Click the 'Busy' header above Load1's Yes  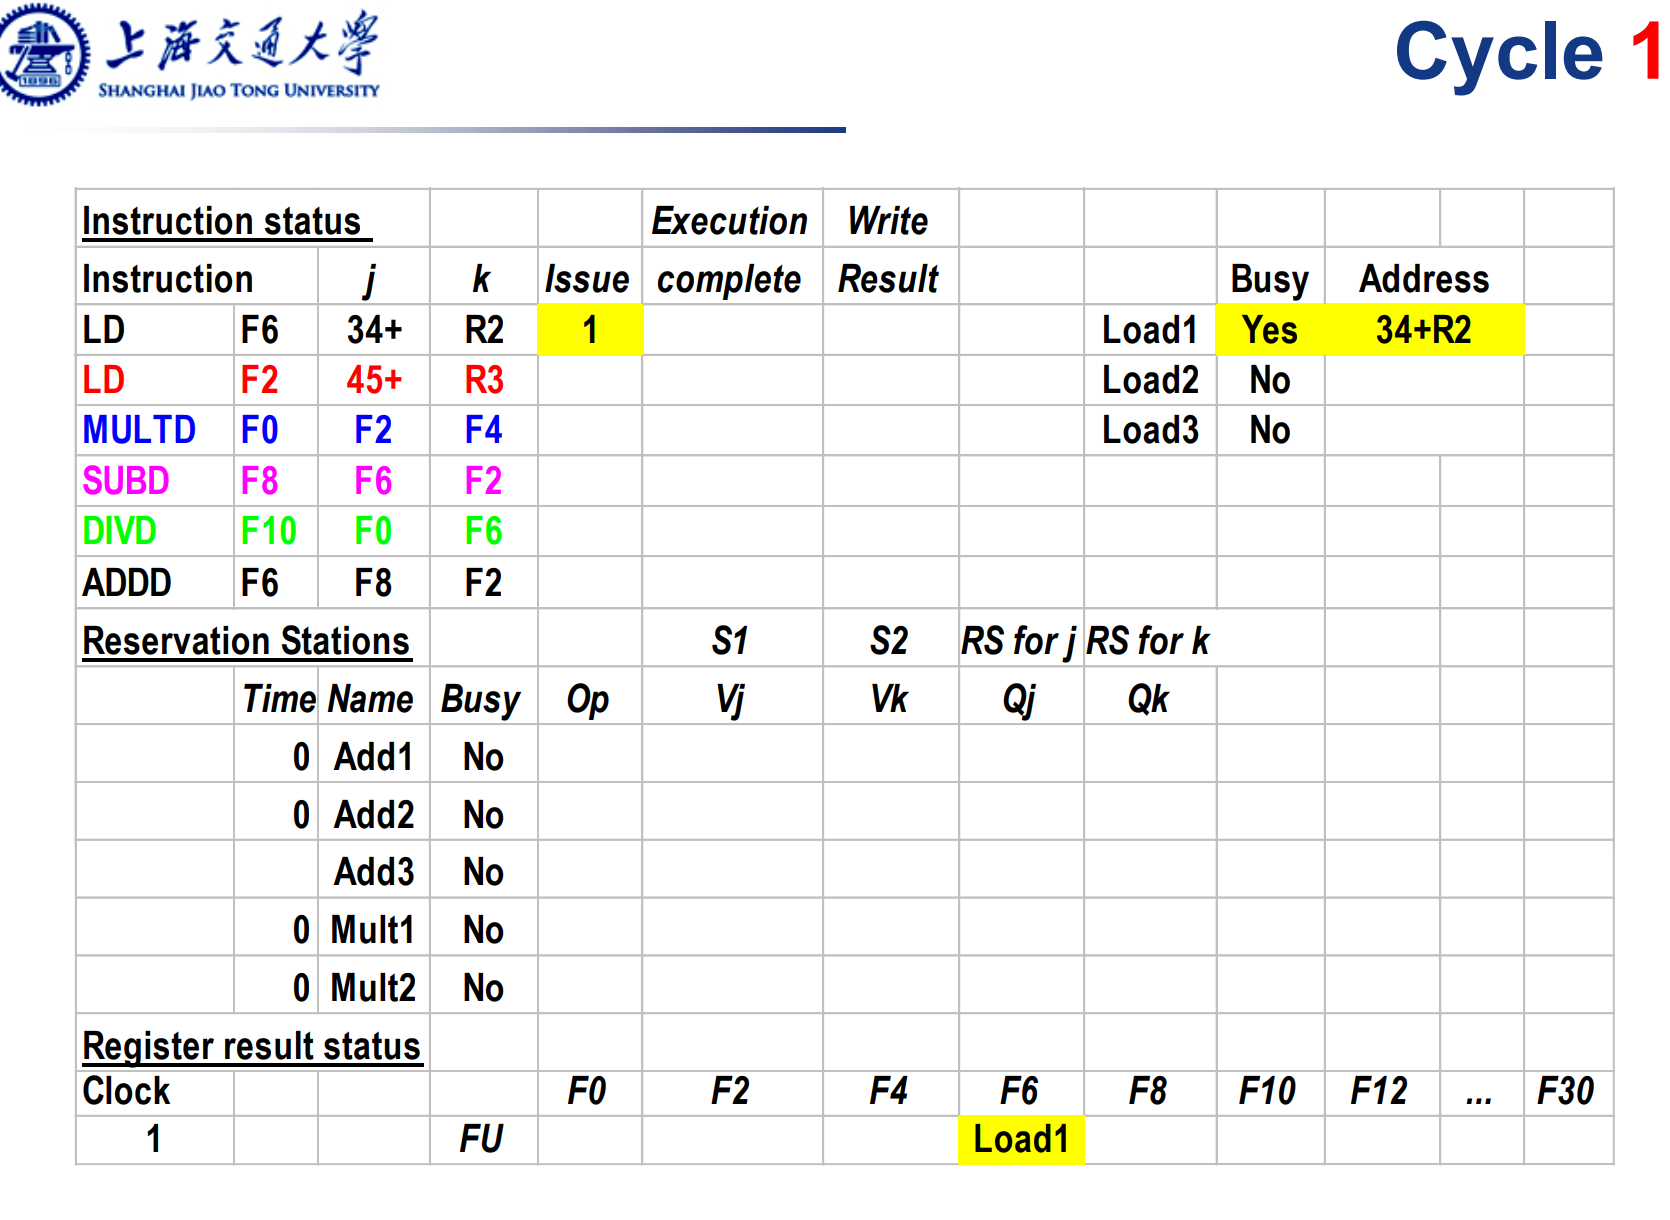click(1270, 279)
